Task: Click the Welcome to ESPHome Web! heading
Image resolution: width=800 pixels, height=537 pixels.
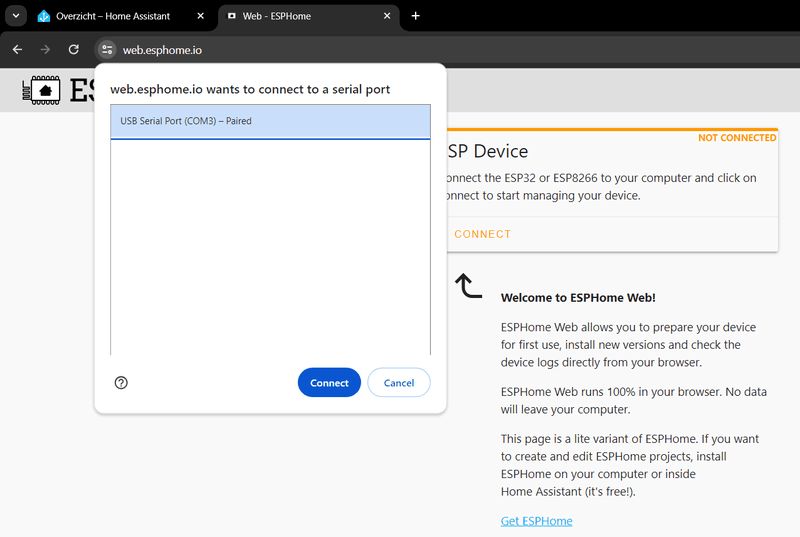Action: point(578,298)
